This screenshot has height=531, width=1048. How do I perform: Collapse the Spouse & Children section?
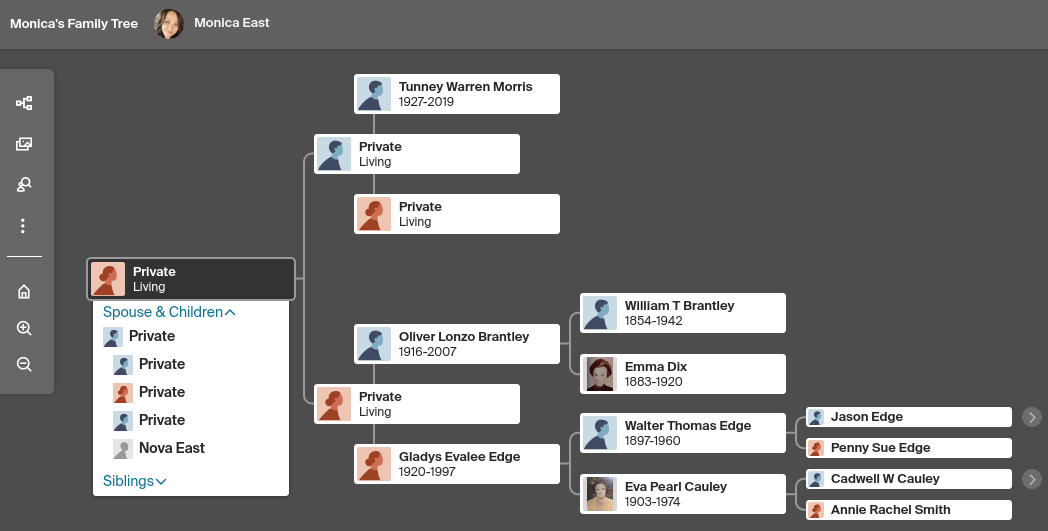169,312
